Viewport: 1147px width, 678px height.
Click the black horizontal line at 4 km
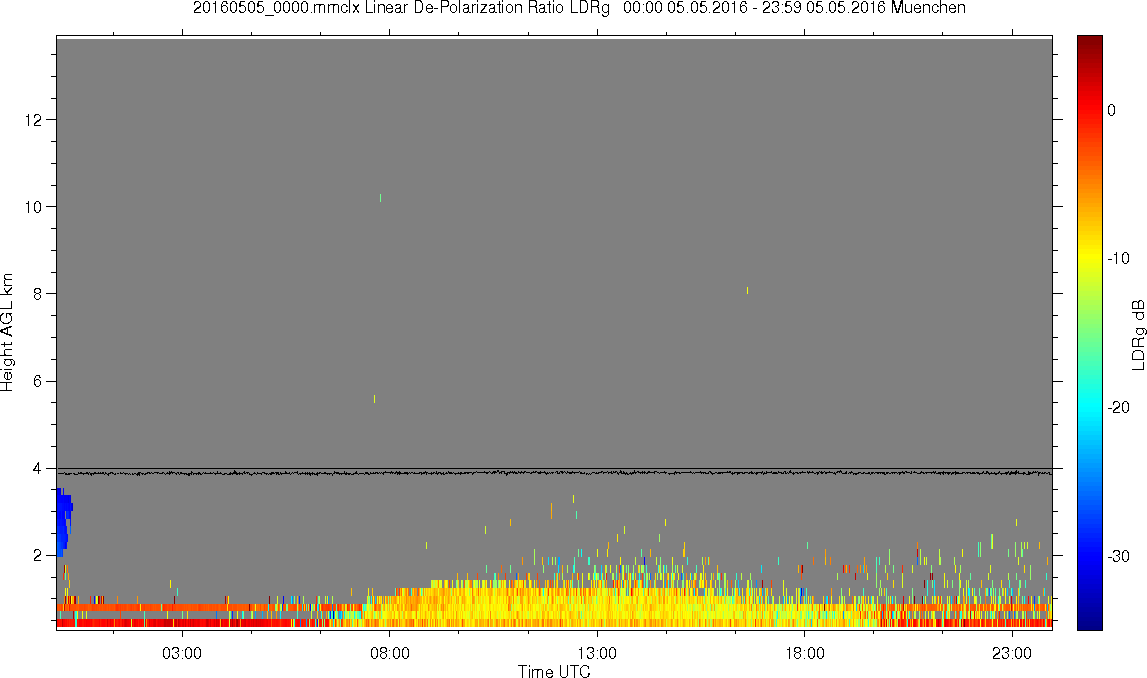[554, 468]
